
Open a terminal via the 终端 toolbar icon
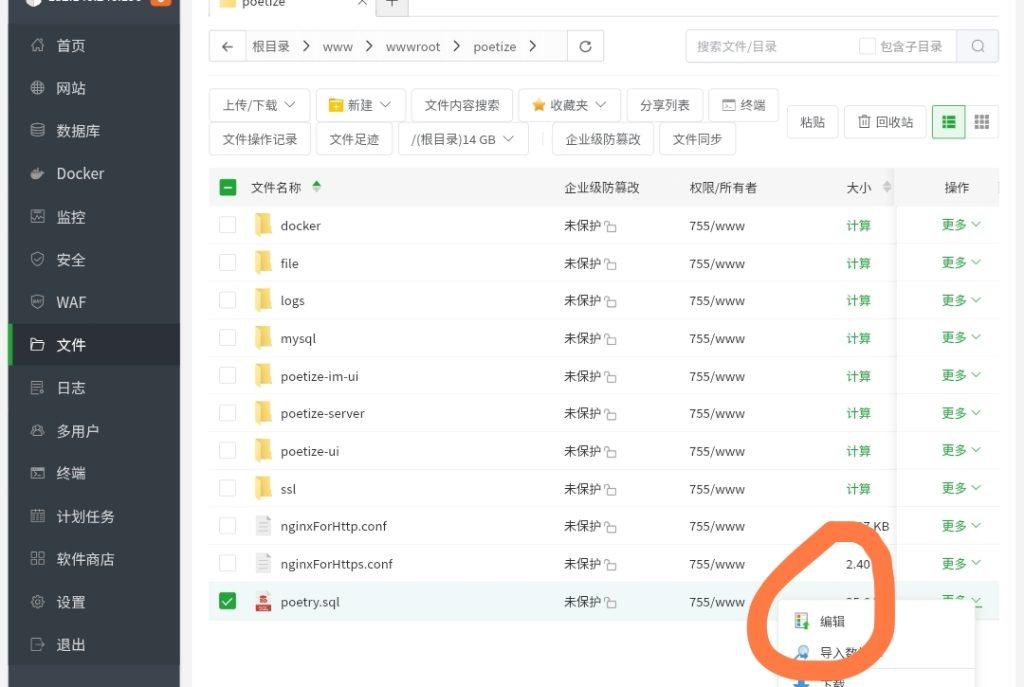[743, 104]
